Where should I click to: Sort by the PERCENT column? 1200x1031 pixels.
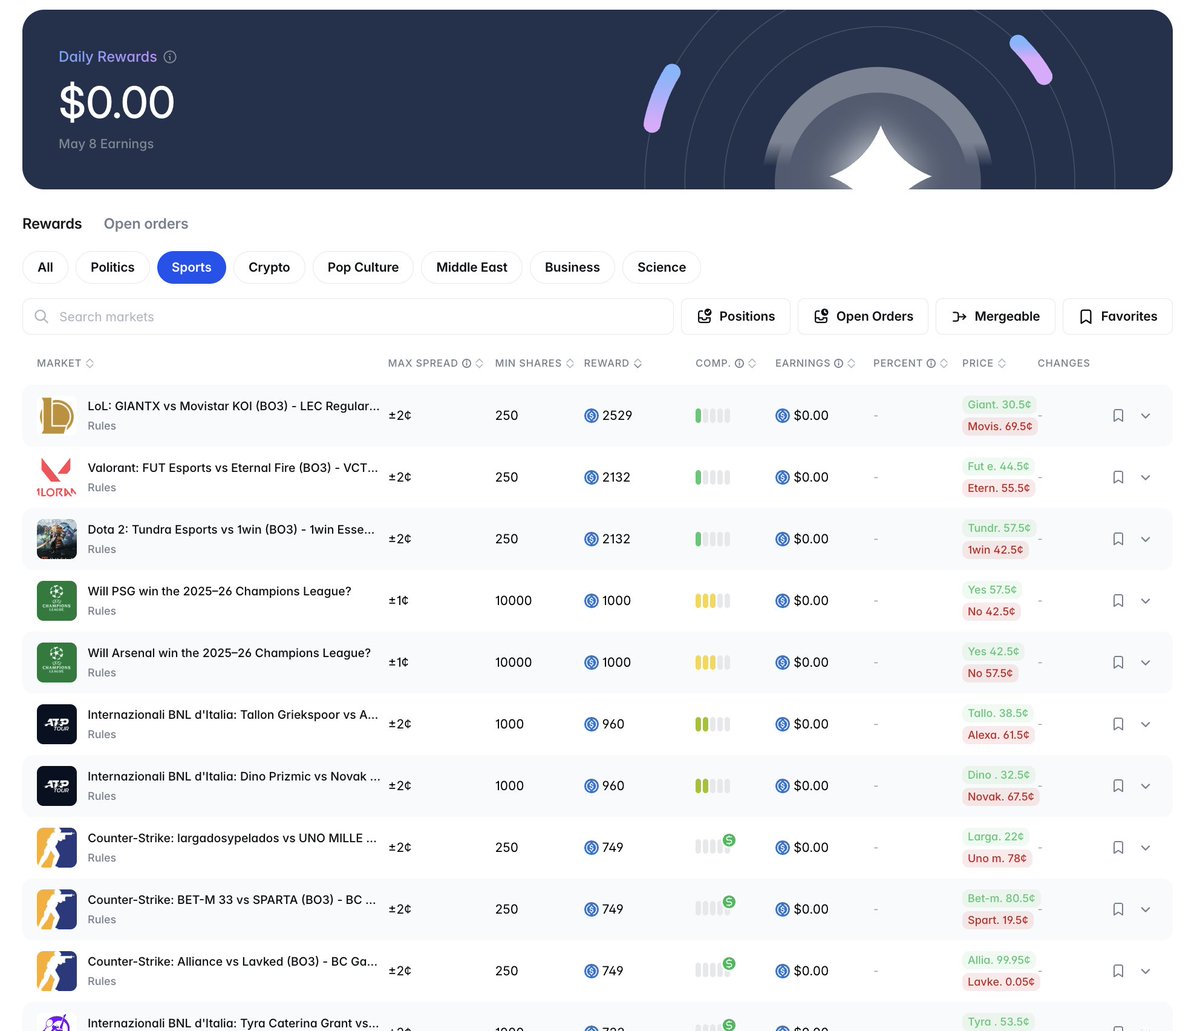[910, 363]
